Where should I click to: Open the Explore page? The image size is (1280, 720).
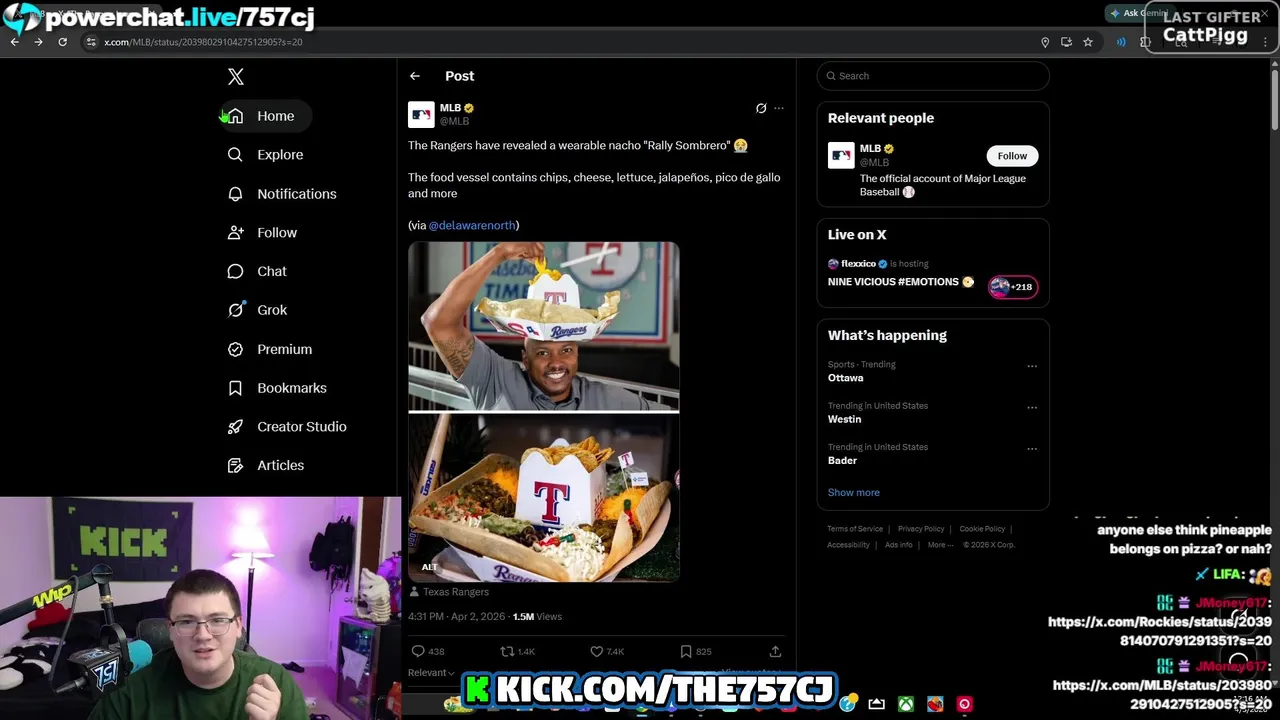point(266,155)
